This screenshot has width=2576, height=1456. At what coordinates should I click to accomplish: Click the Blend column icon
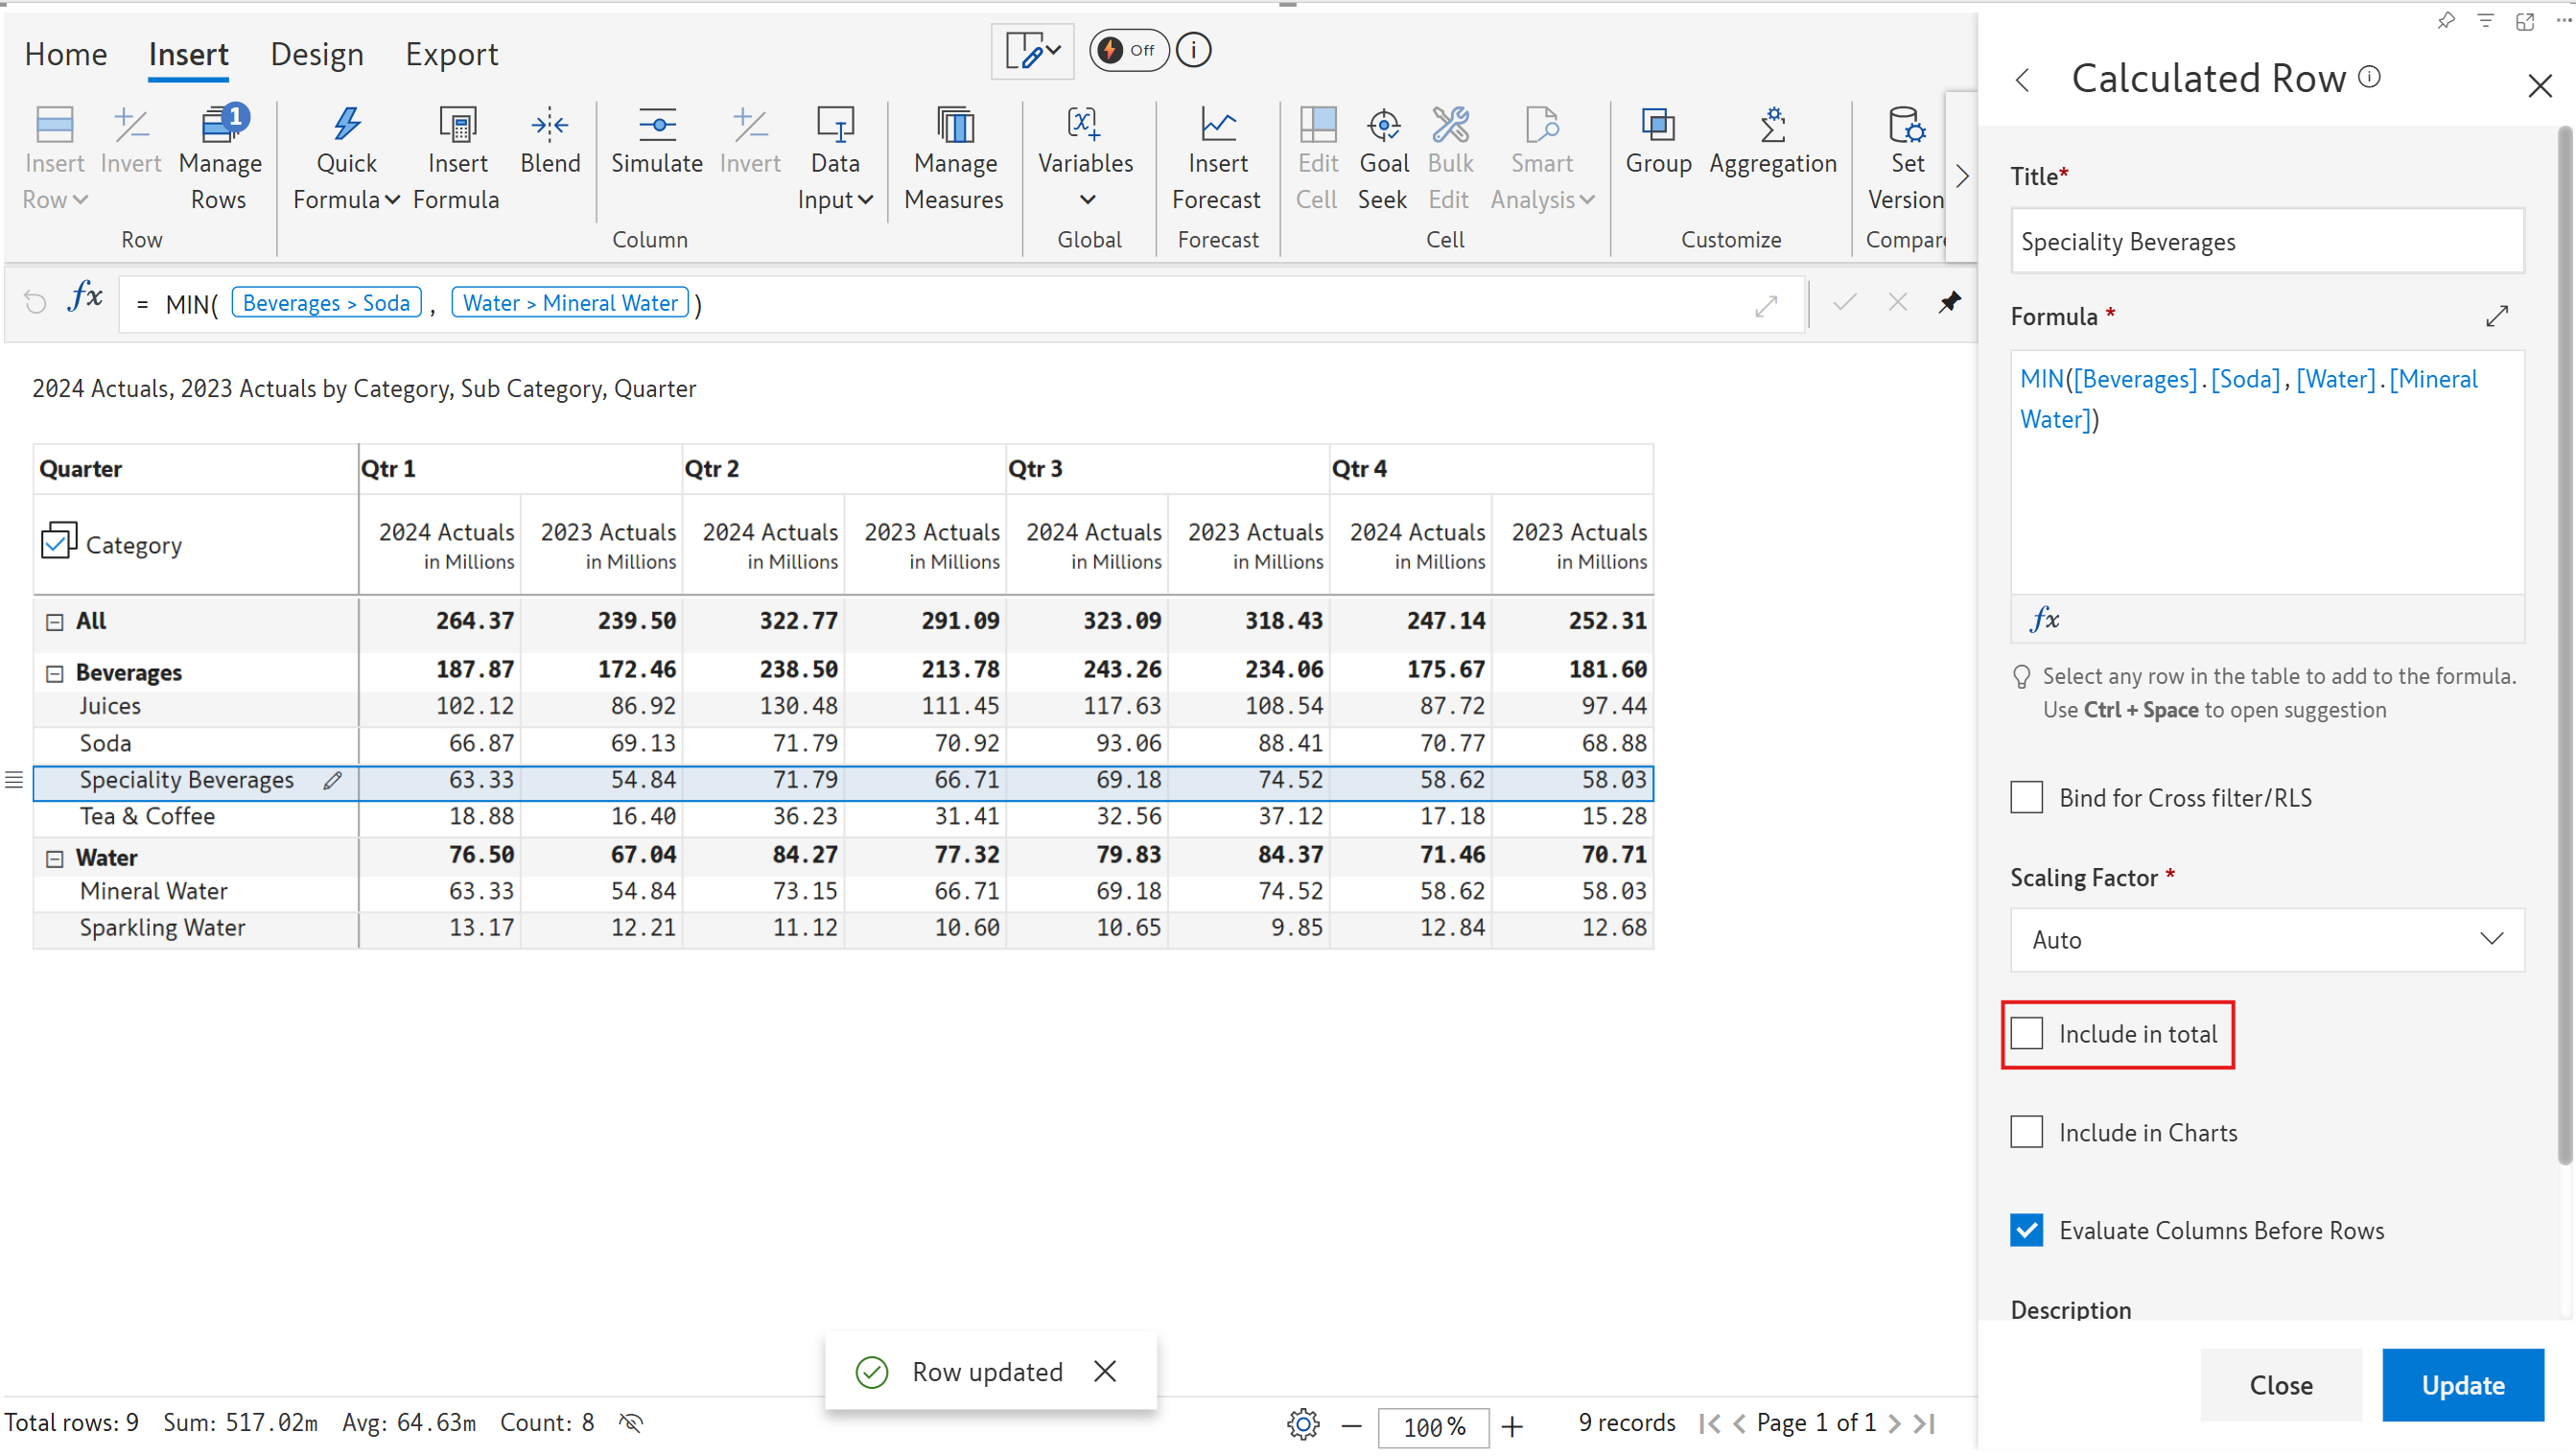pos(549,127)
